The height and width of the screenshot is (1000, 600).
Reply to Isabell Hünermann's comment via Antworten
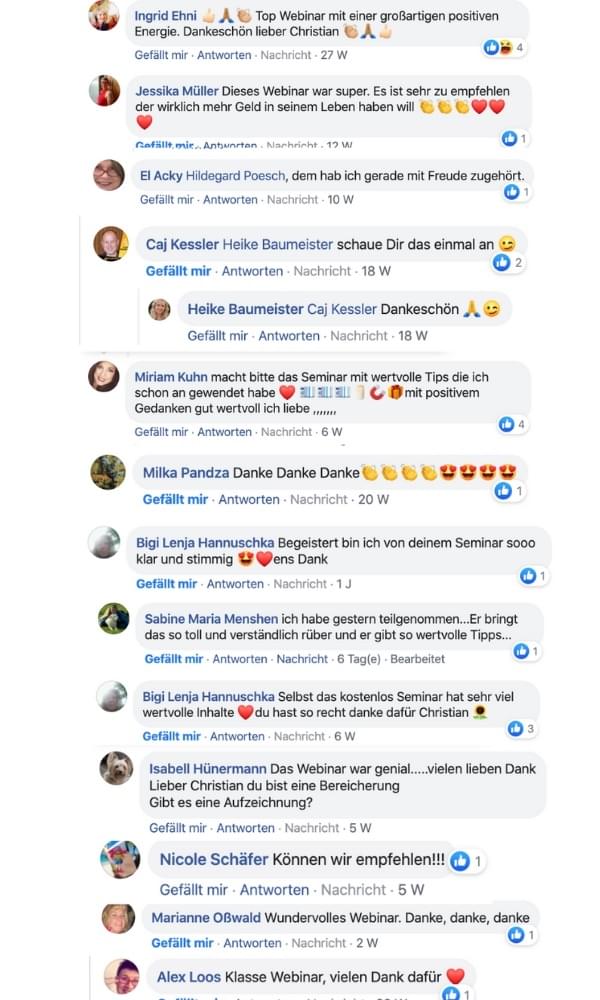[x=245, y=828]
